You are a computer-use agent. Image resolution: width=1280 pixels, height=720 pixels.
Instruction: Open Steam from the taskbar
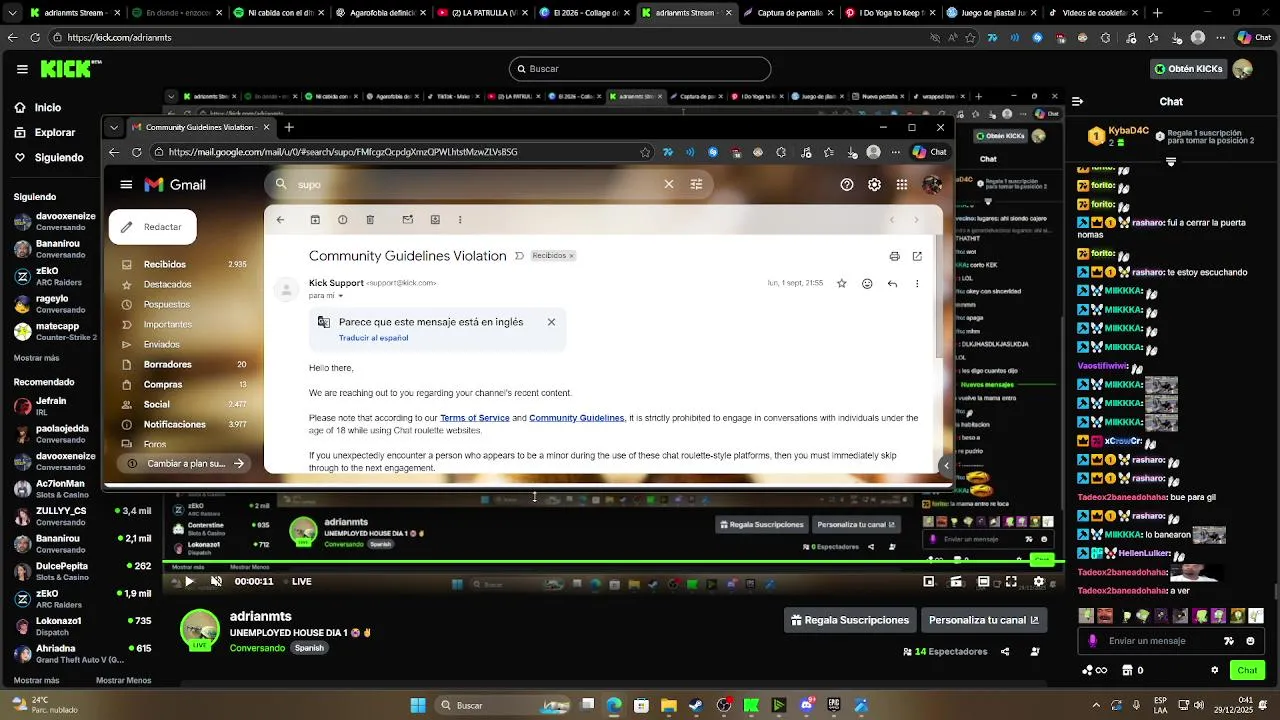pos(696,705)
